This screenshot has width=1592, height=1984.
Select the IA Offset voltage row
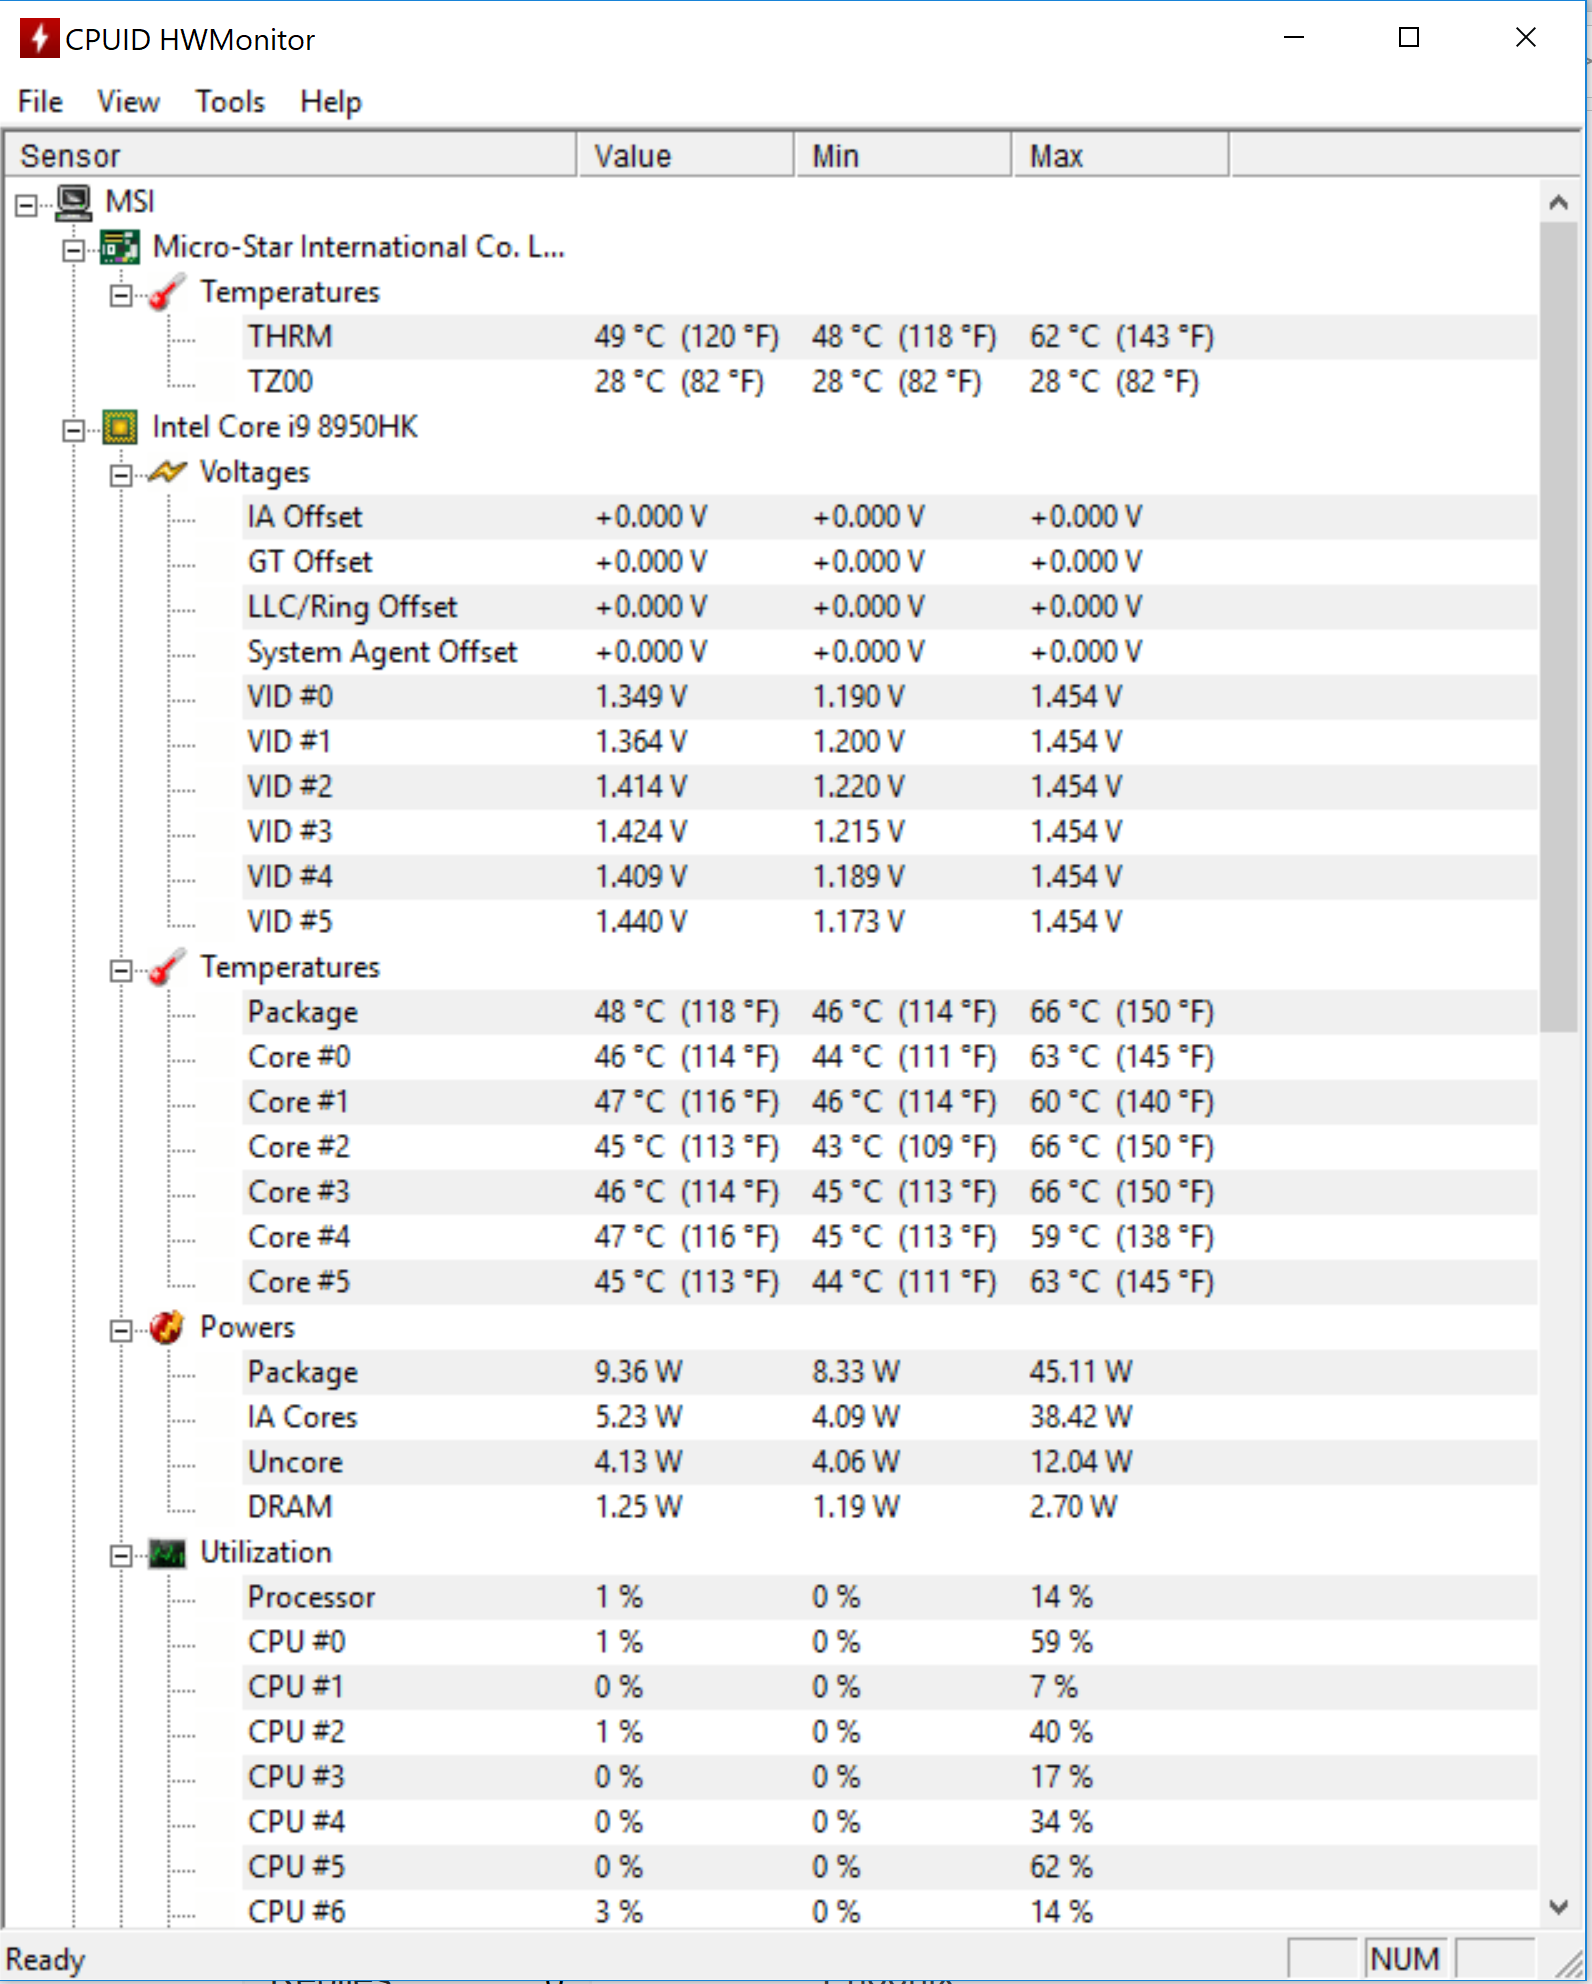(x=889, y=517)
